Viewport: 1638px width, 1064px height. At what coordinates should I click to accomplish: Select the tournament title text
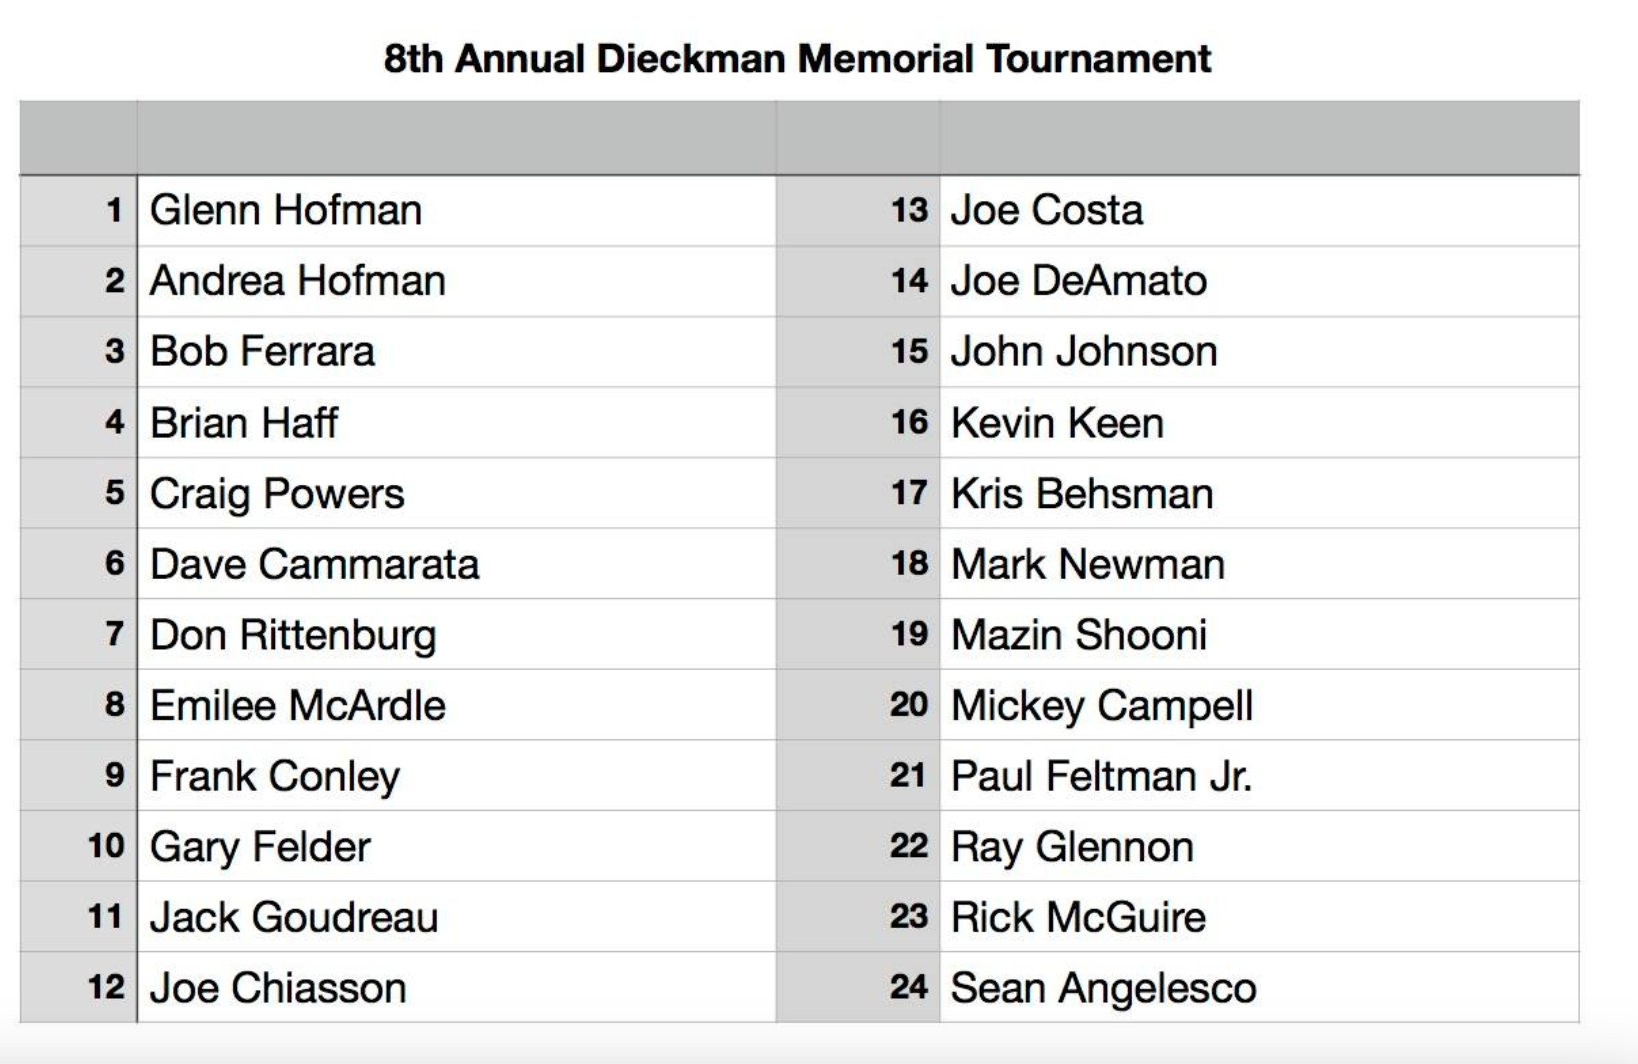coord(797,59)
